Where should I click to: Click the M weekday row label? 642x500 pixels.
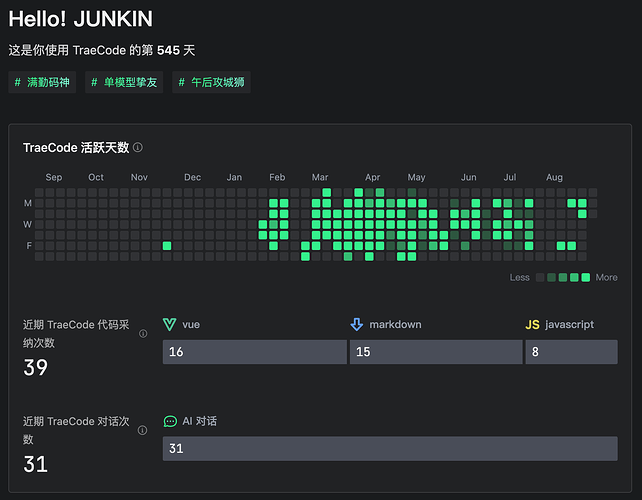pos(27,203)
